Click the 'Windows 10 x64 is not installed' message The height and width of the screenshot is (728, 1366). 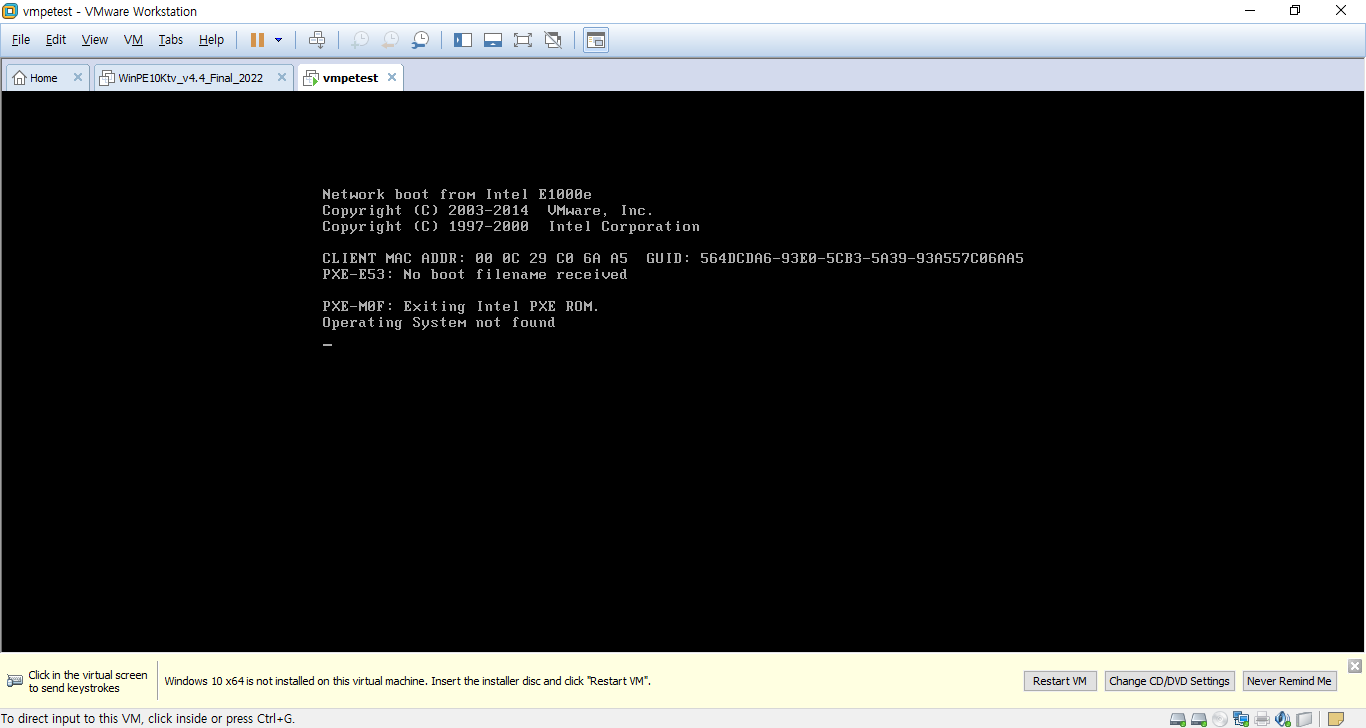click(x=407, y=681)
